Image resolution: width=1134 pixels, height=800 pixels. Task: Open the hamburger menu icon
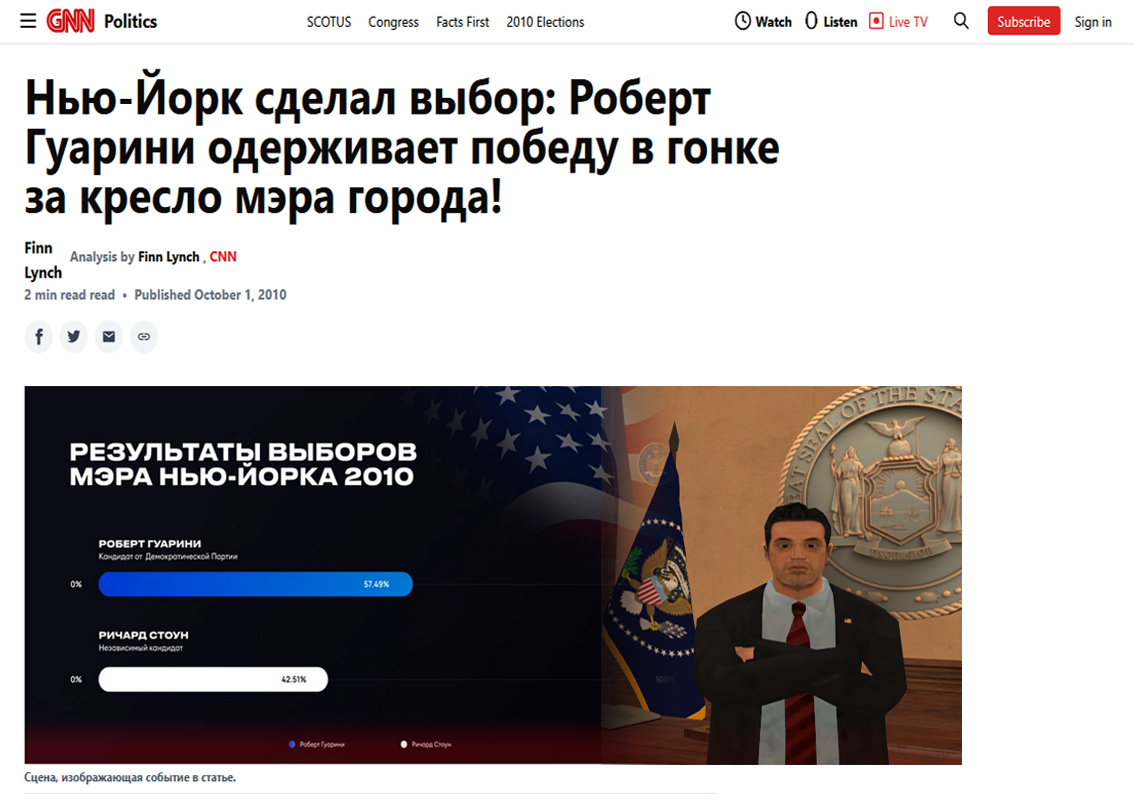[x=28, y=21]
